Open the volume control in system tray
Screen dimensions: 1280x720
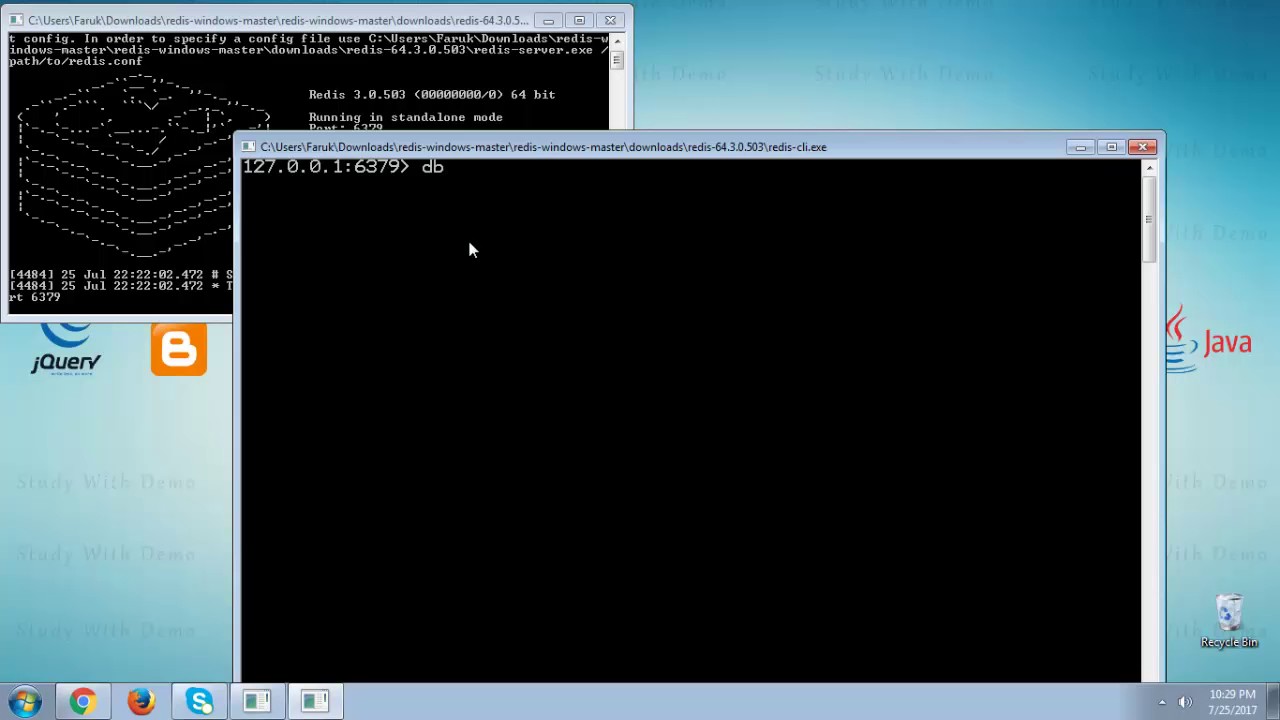(1186, 702)
